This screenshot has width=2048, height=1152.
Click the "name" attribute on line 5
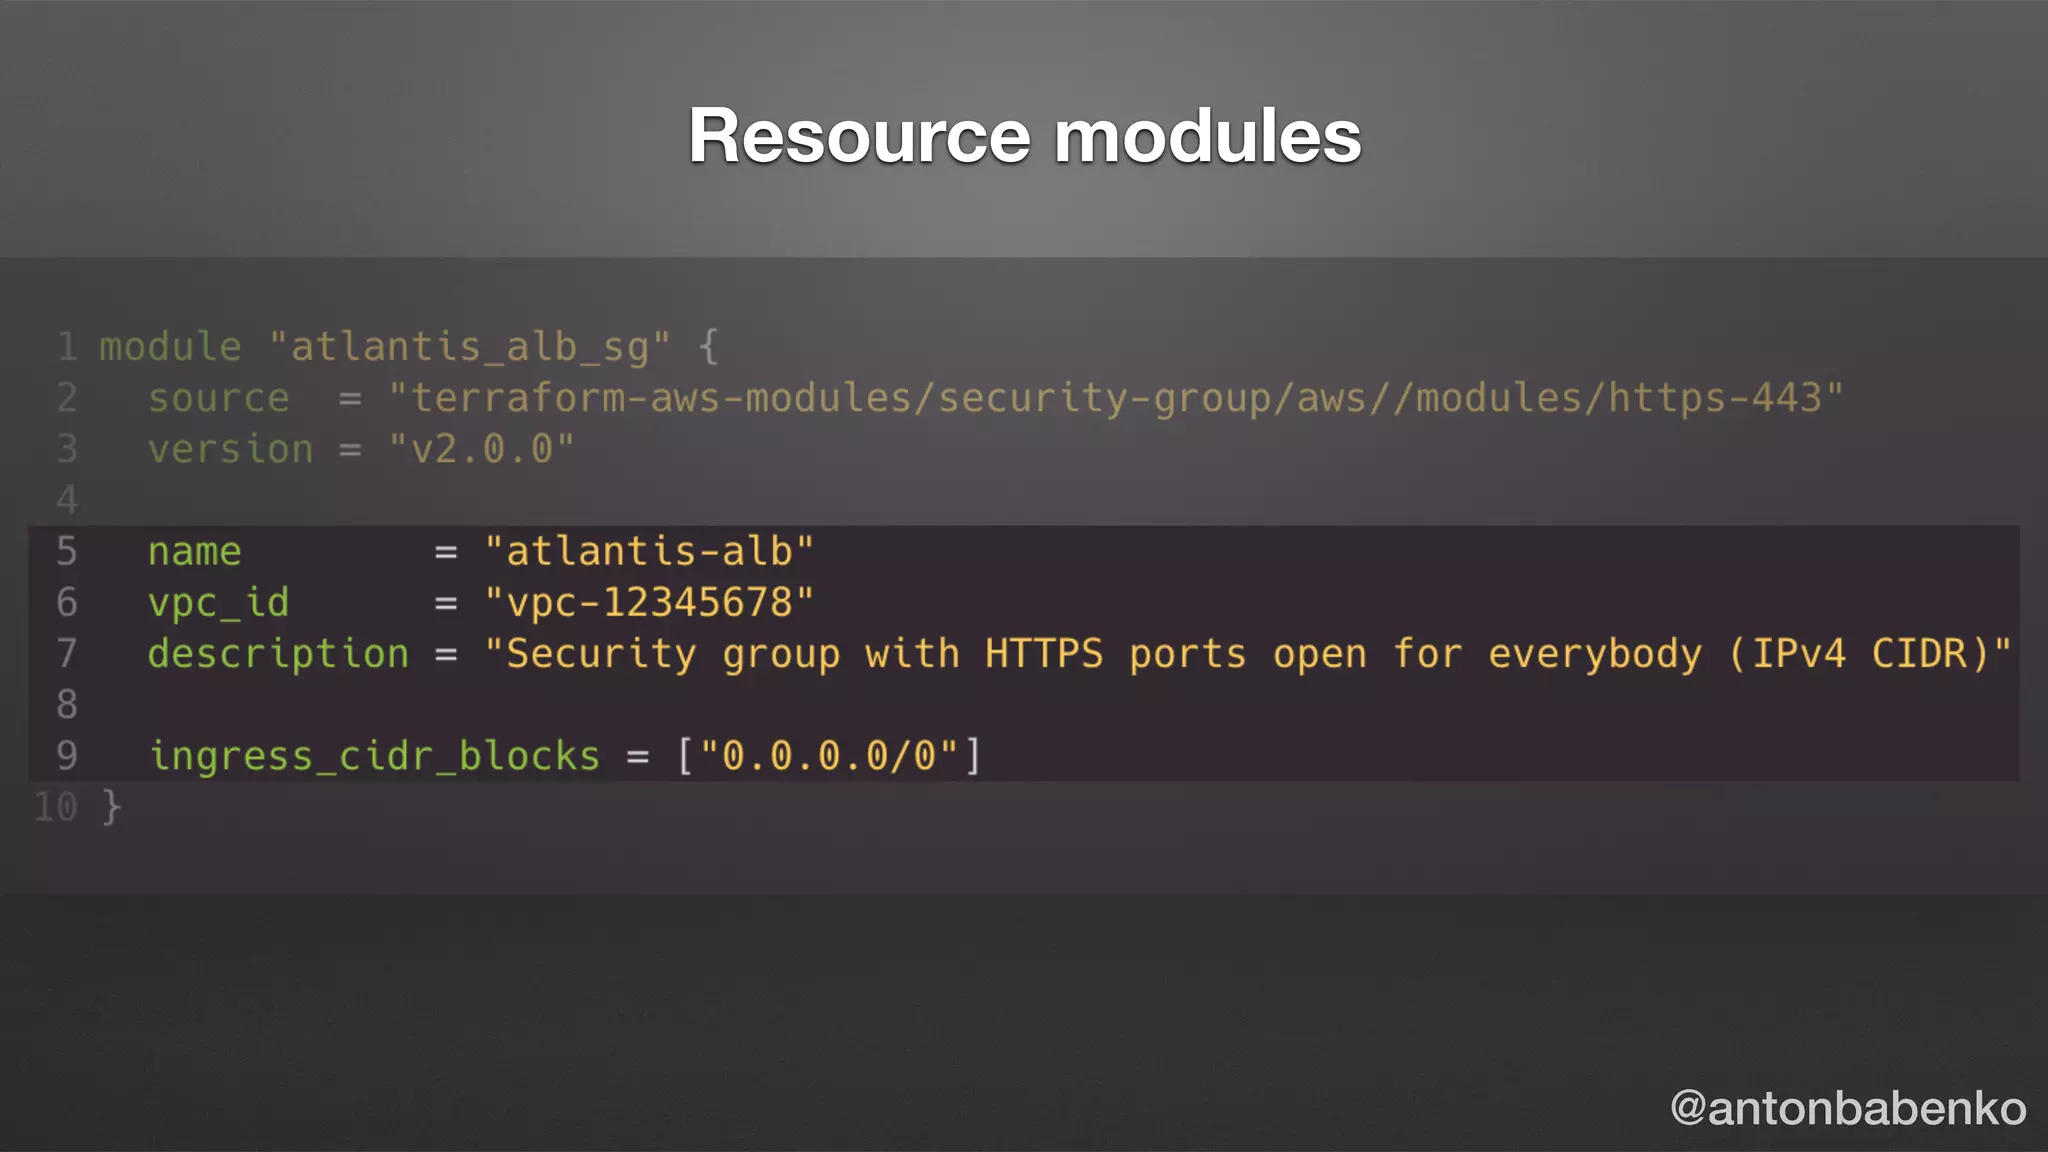[x=195, y=551]
